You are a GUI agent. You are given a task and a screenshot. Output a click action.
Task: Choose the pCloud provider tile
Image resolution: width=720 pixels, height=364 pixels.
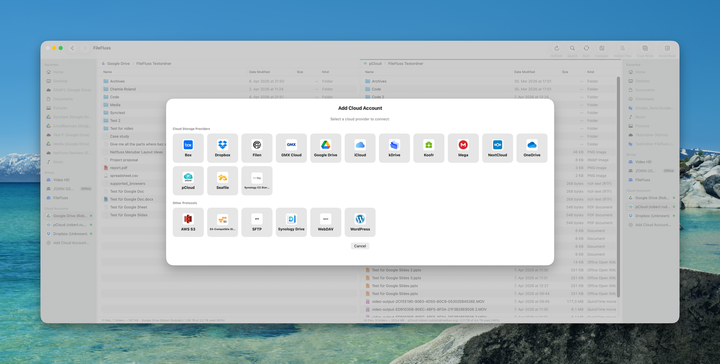click(x=188, y=180)
